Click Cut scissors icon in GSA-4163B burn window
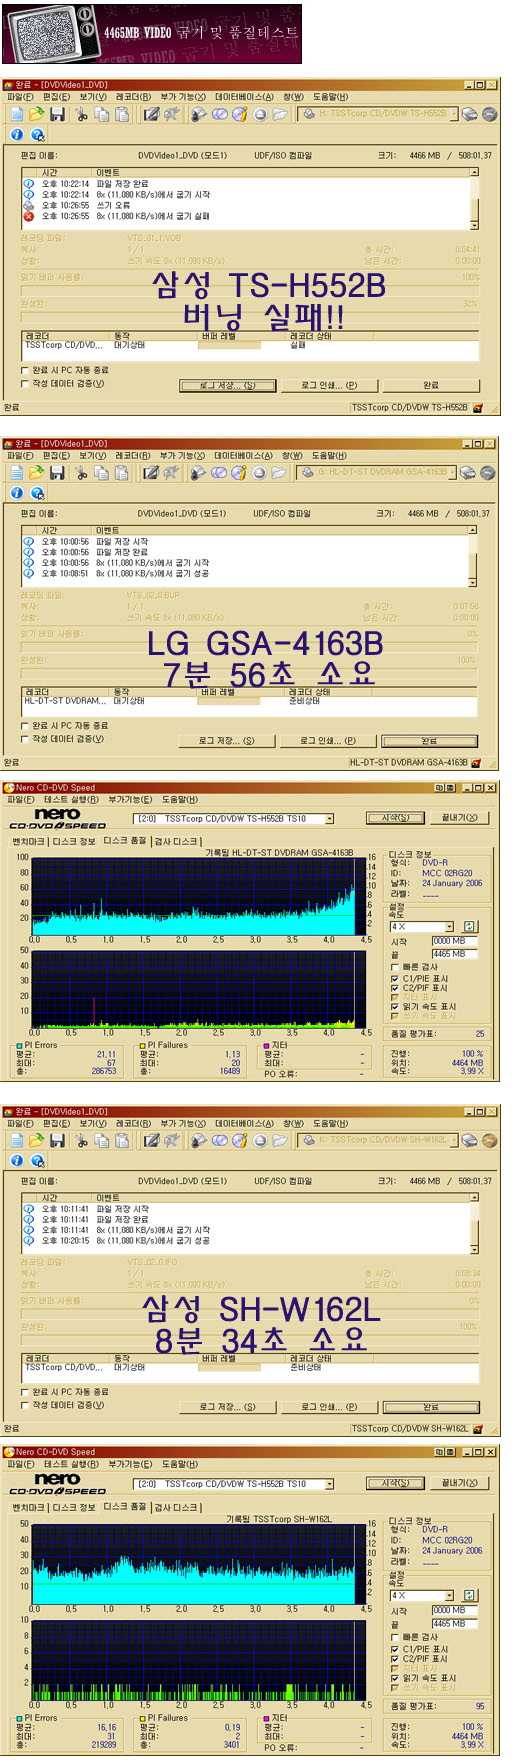Screen dimensions: 530x1764 coord(82,472)
